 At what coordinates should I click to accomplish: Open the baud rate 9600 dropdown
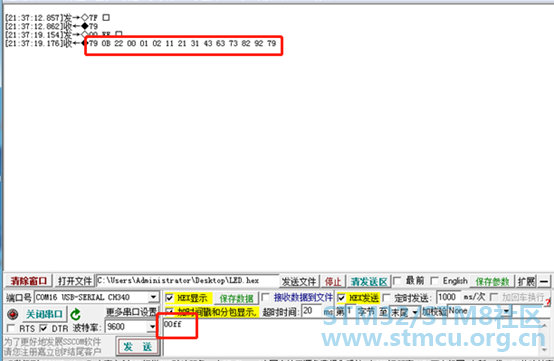click(x=152, y=327)
